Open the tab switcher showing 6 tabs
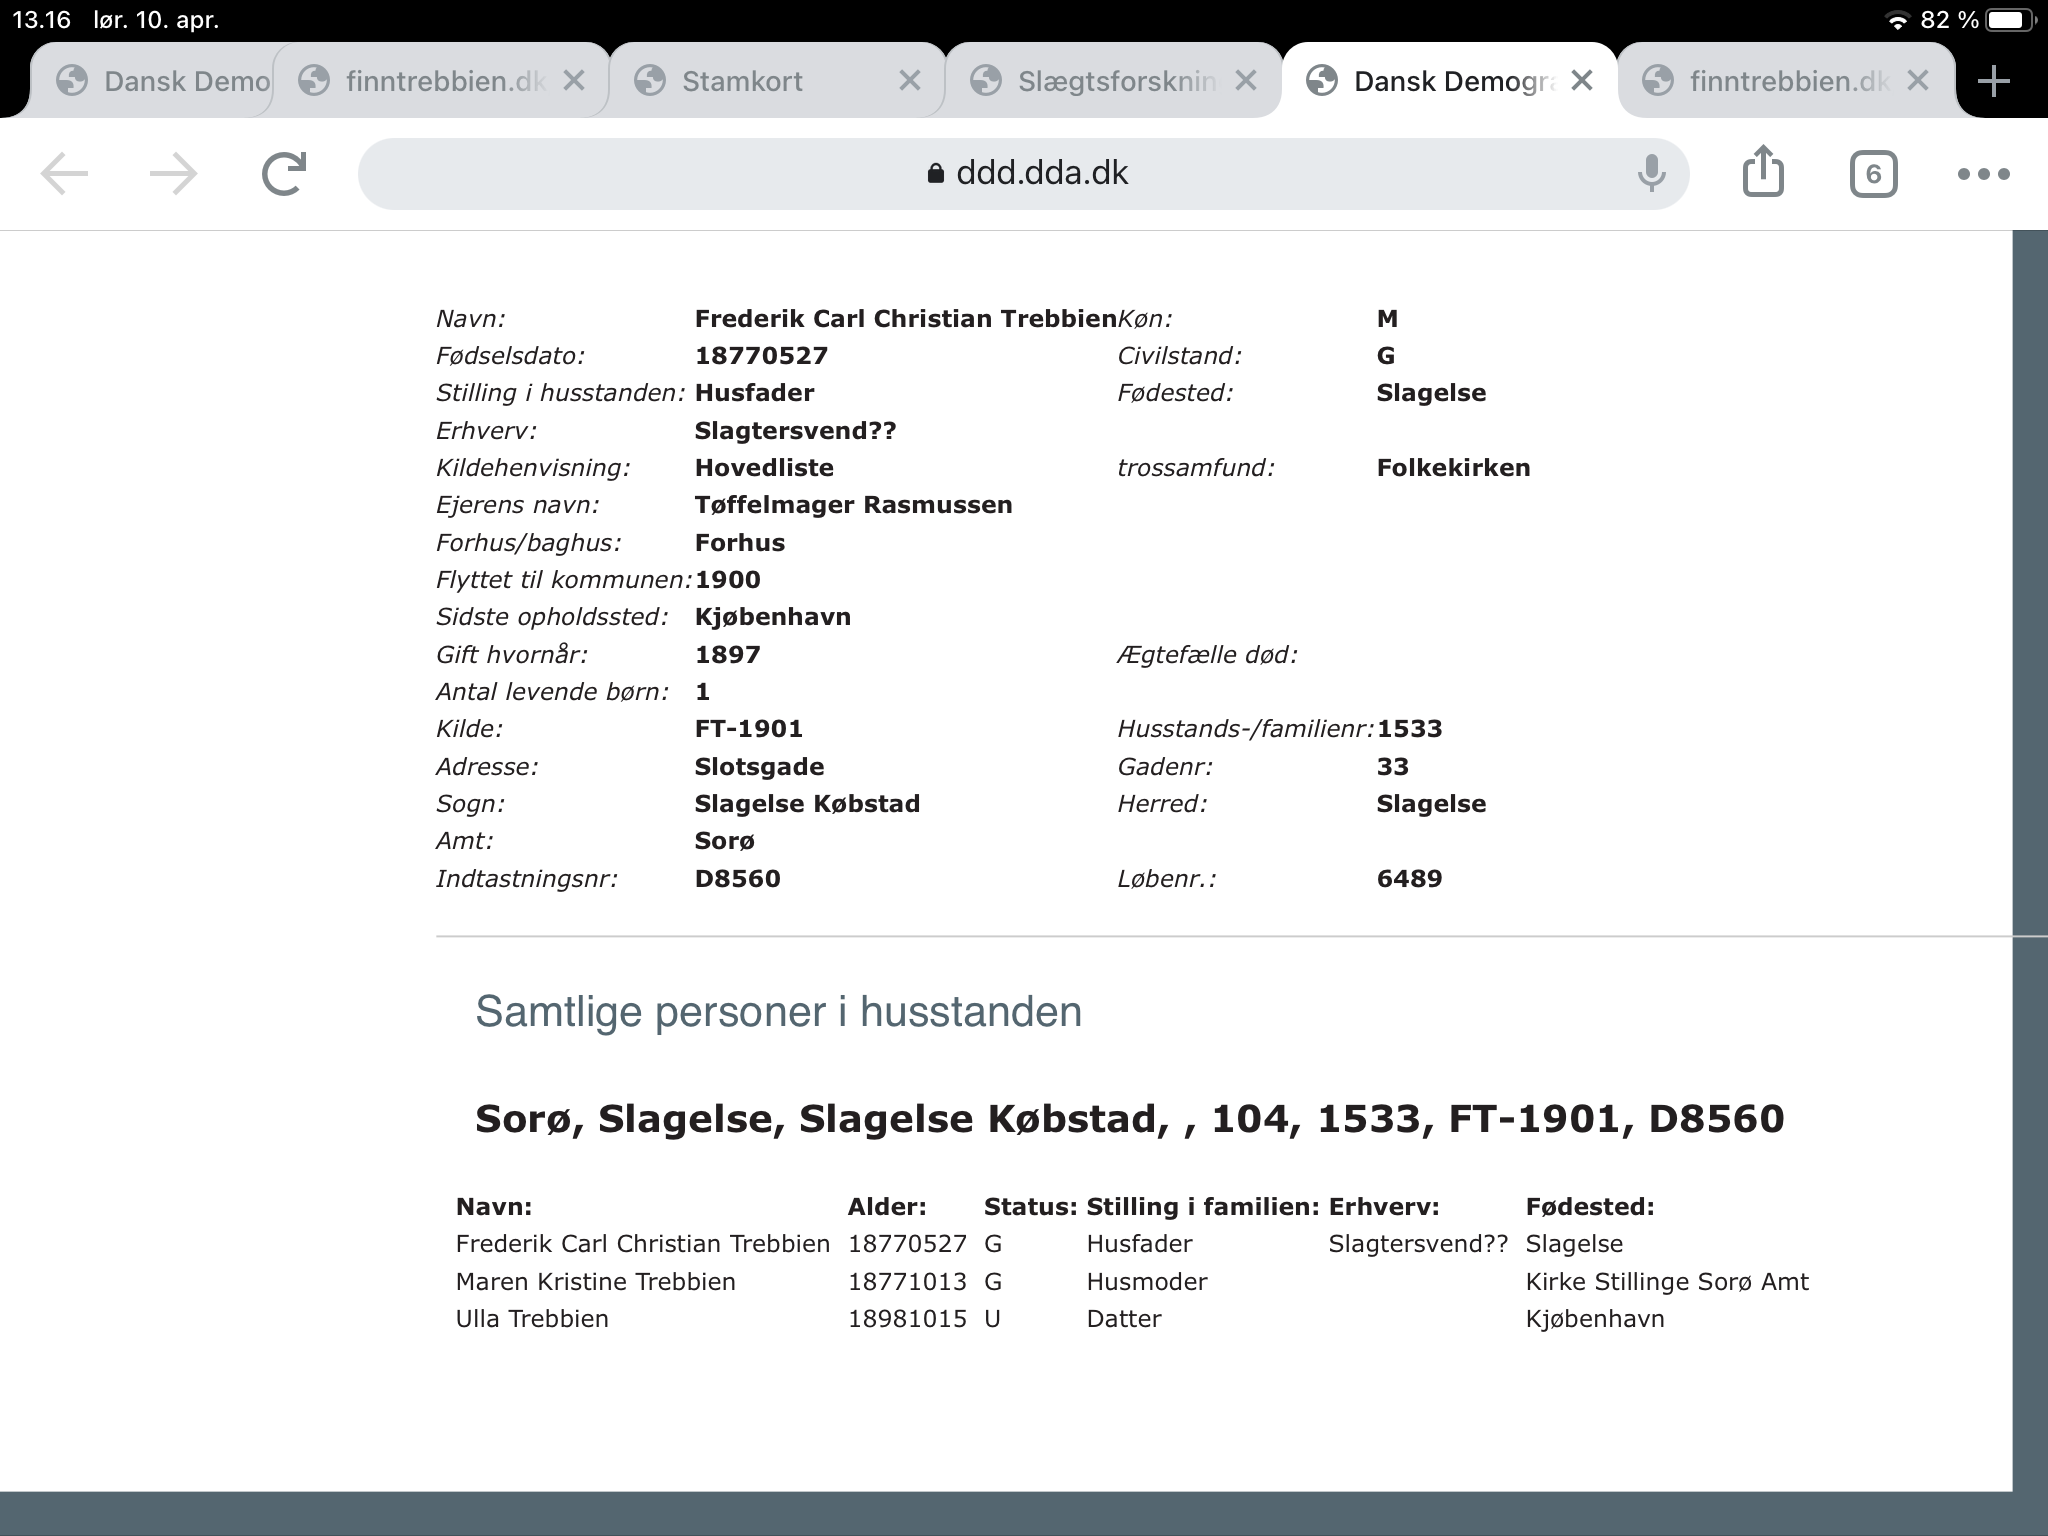The height and width of the screenshot is (1536, 2048). pos(1873,174)
